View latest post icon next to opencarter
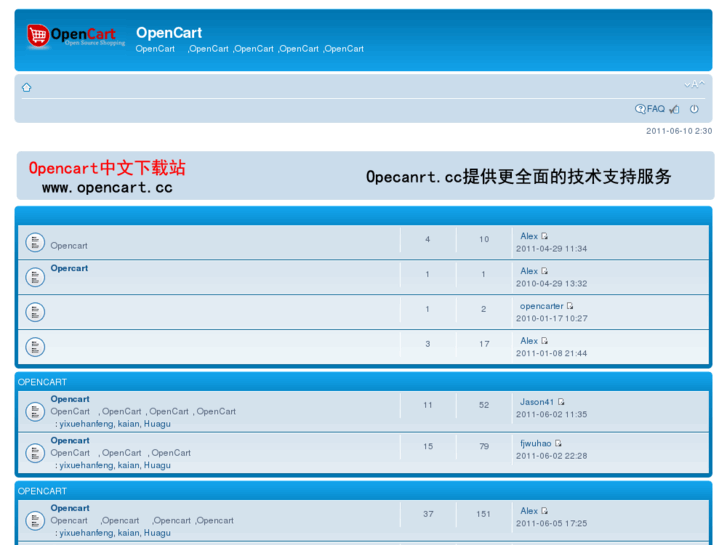This screenshot has width=727, height=545. coord(570,306)
